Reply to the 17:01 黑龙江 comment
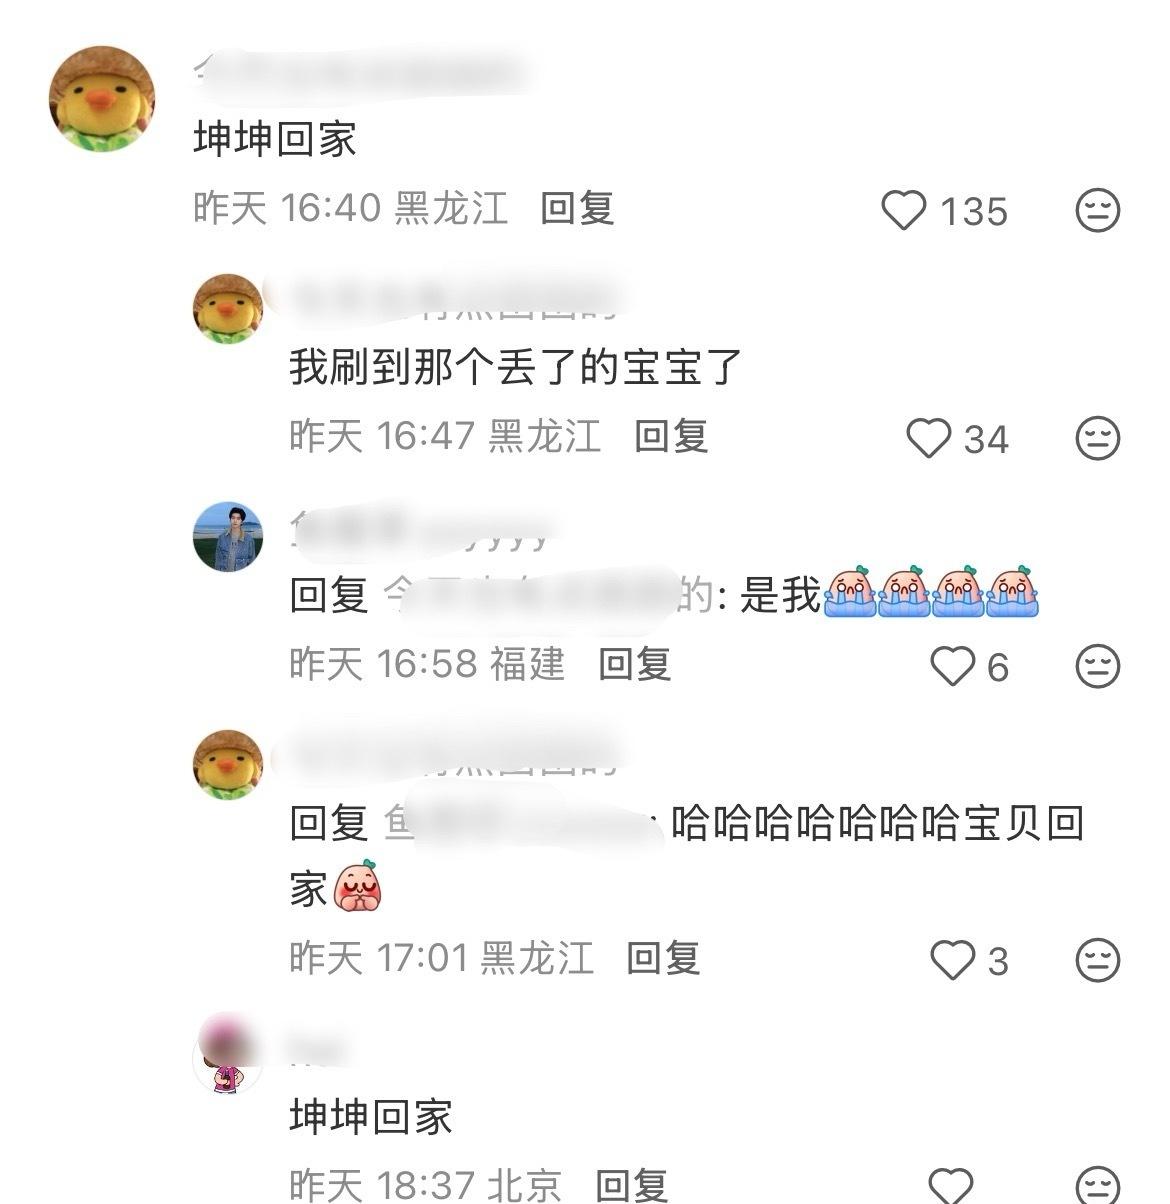The image size is (1170, 1204). point(663,958)
